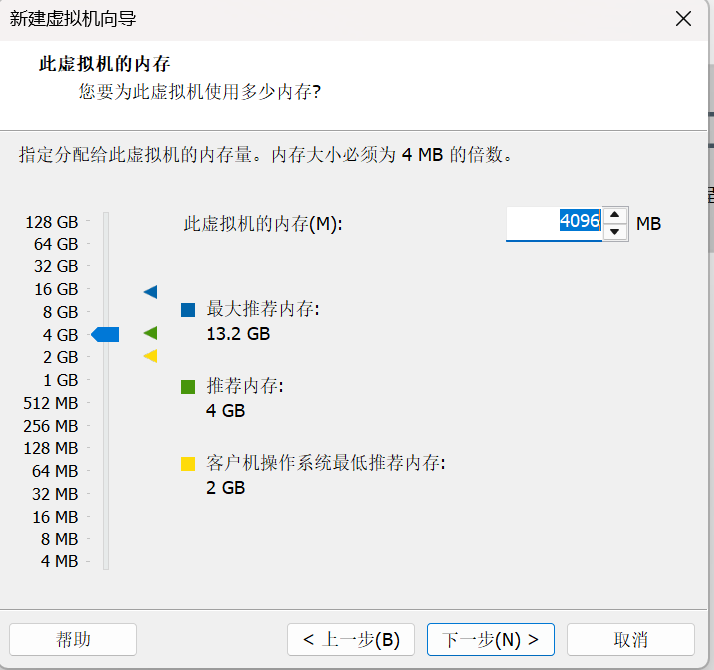Click the blue maximum recommended memory arrow marker

[151, 292]
